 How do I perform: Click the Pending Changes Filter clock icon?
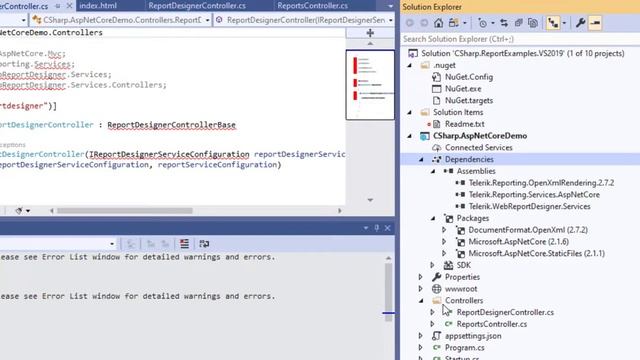(482, 23)
